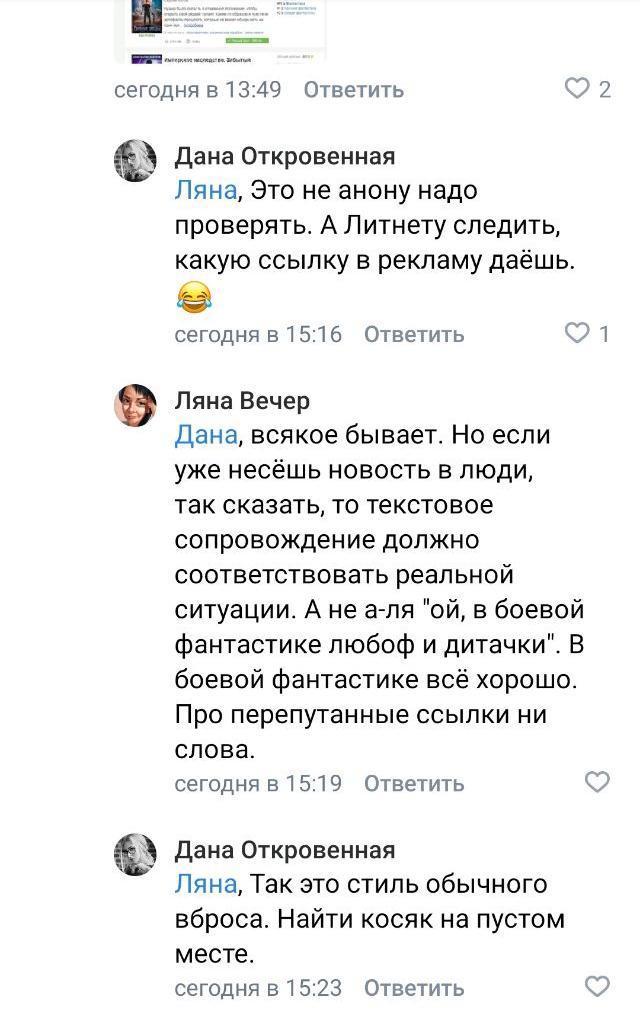
Task: Open the Дана Откровенная name above the Литнет comment
Action: pos(285,156)
